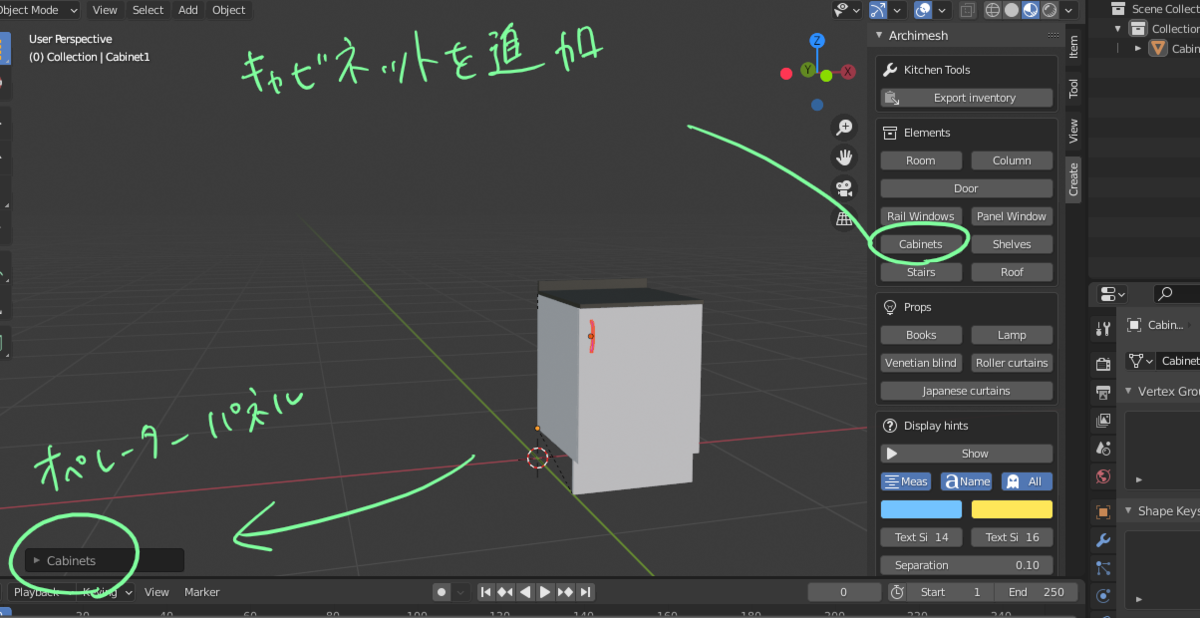The height and width of the screenshot is (618, 1200).
Task: Toggle viewport gizmos display
Action: [879, 10]
